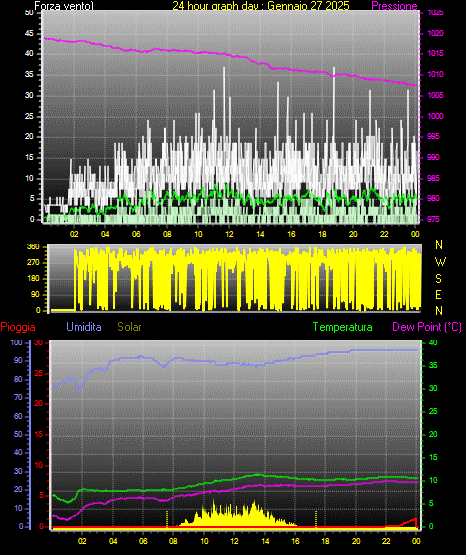The width and height of the screenshot is (466, 555).
Task: Click the 12 hour tick on the wind graph
Action: (x=229, y=234)
